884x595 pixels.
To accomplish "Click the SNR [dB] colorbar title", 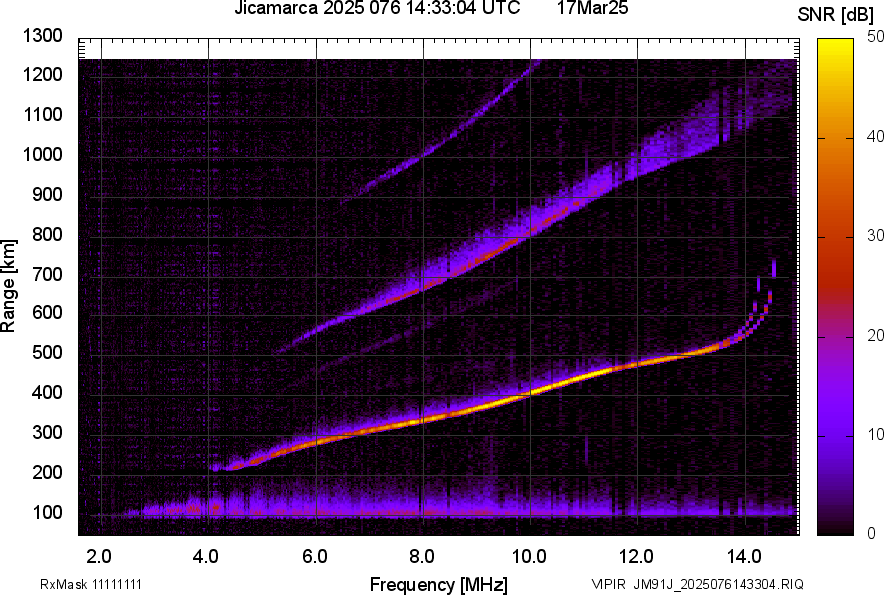I will tap(836, 15).
